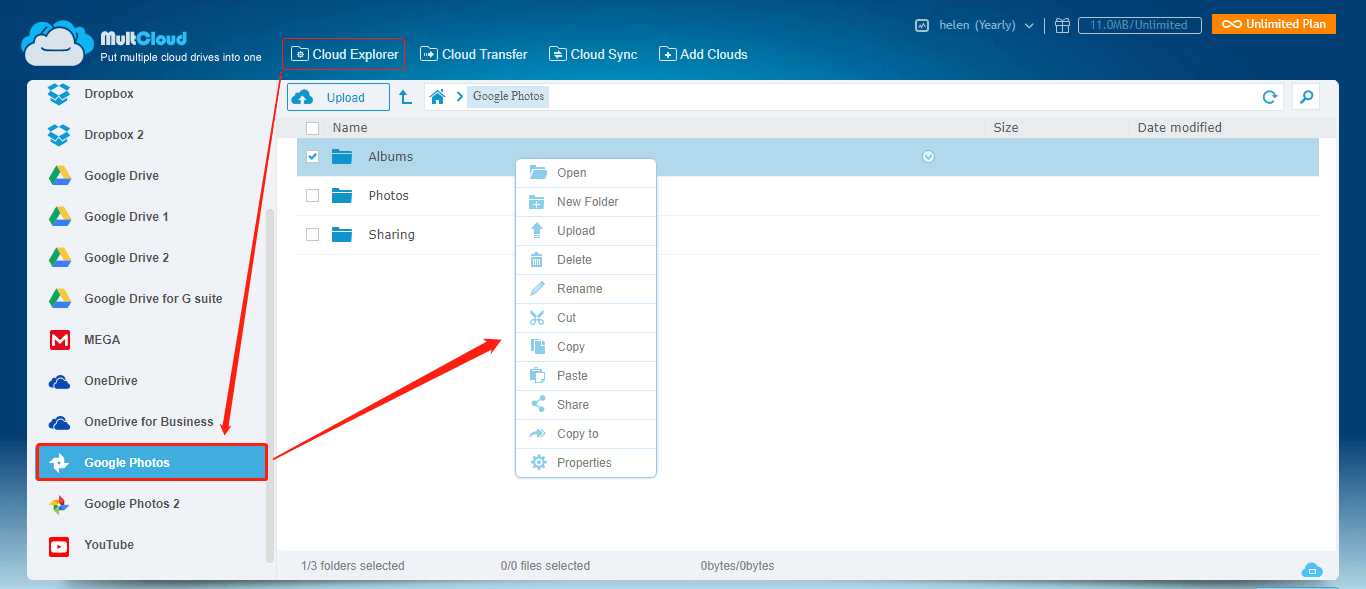Click the Google Photos 2 pinwheel icon
The width and height of the screenshot is (1366, 589).
coord(60,504)
